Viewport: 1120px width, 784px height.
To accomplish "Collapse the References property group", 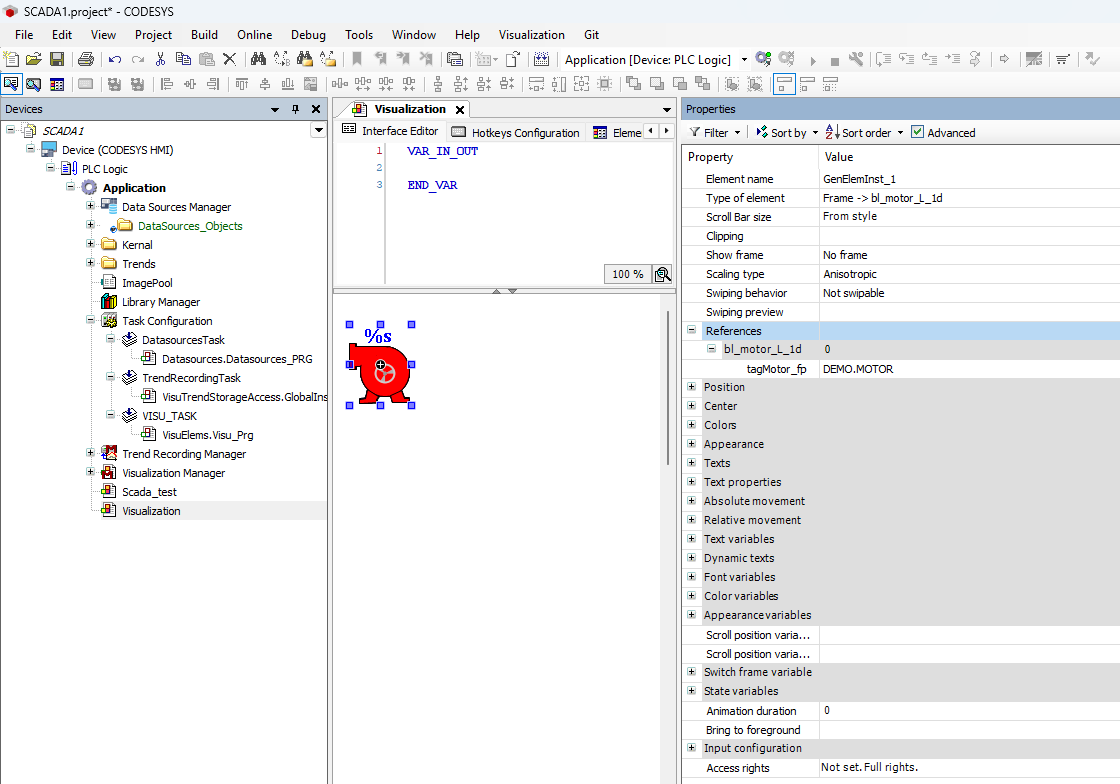I will pos(691,331).
